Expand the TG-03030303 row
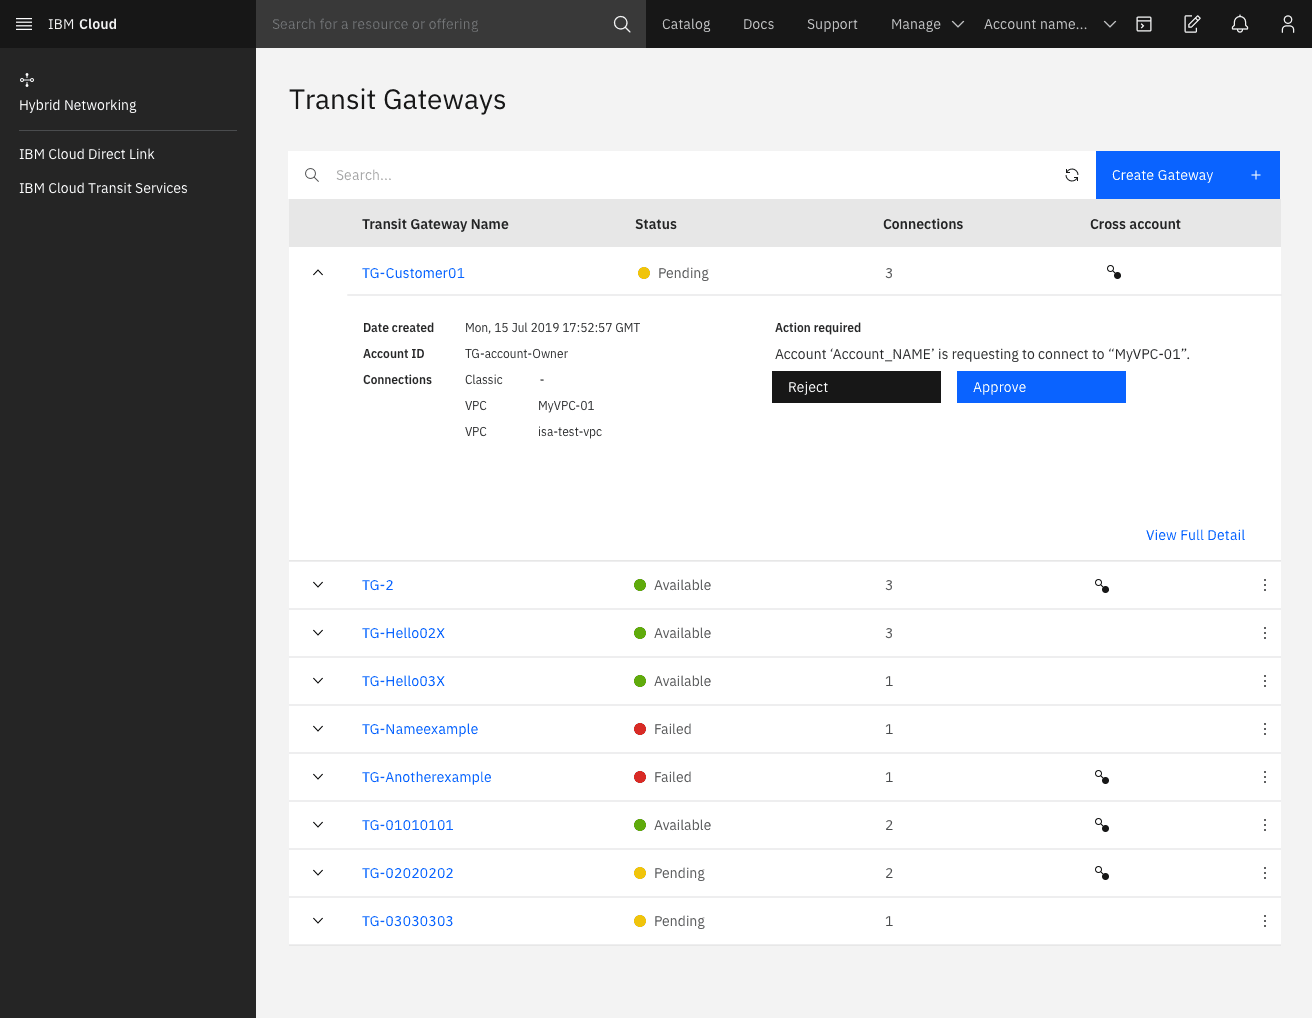The width and height of the screenshot is (1312, 1018). pos(318,921)
